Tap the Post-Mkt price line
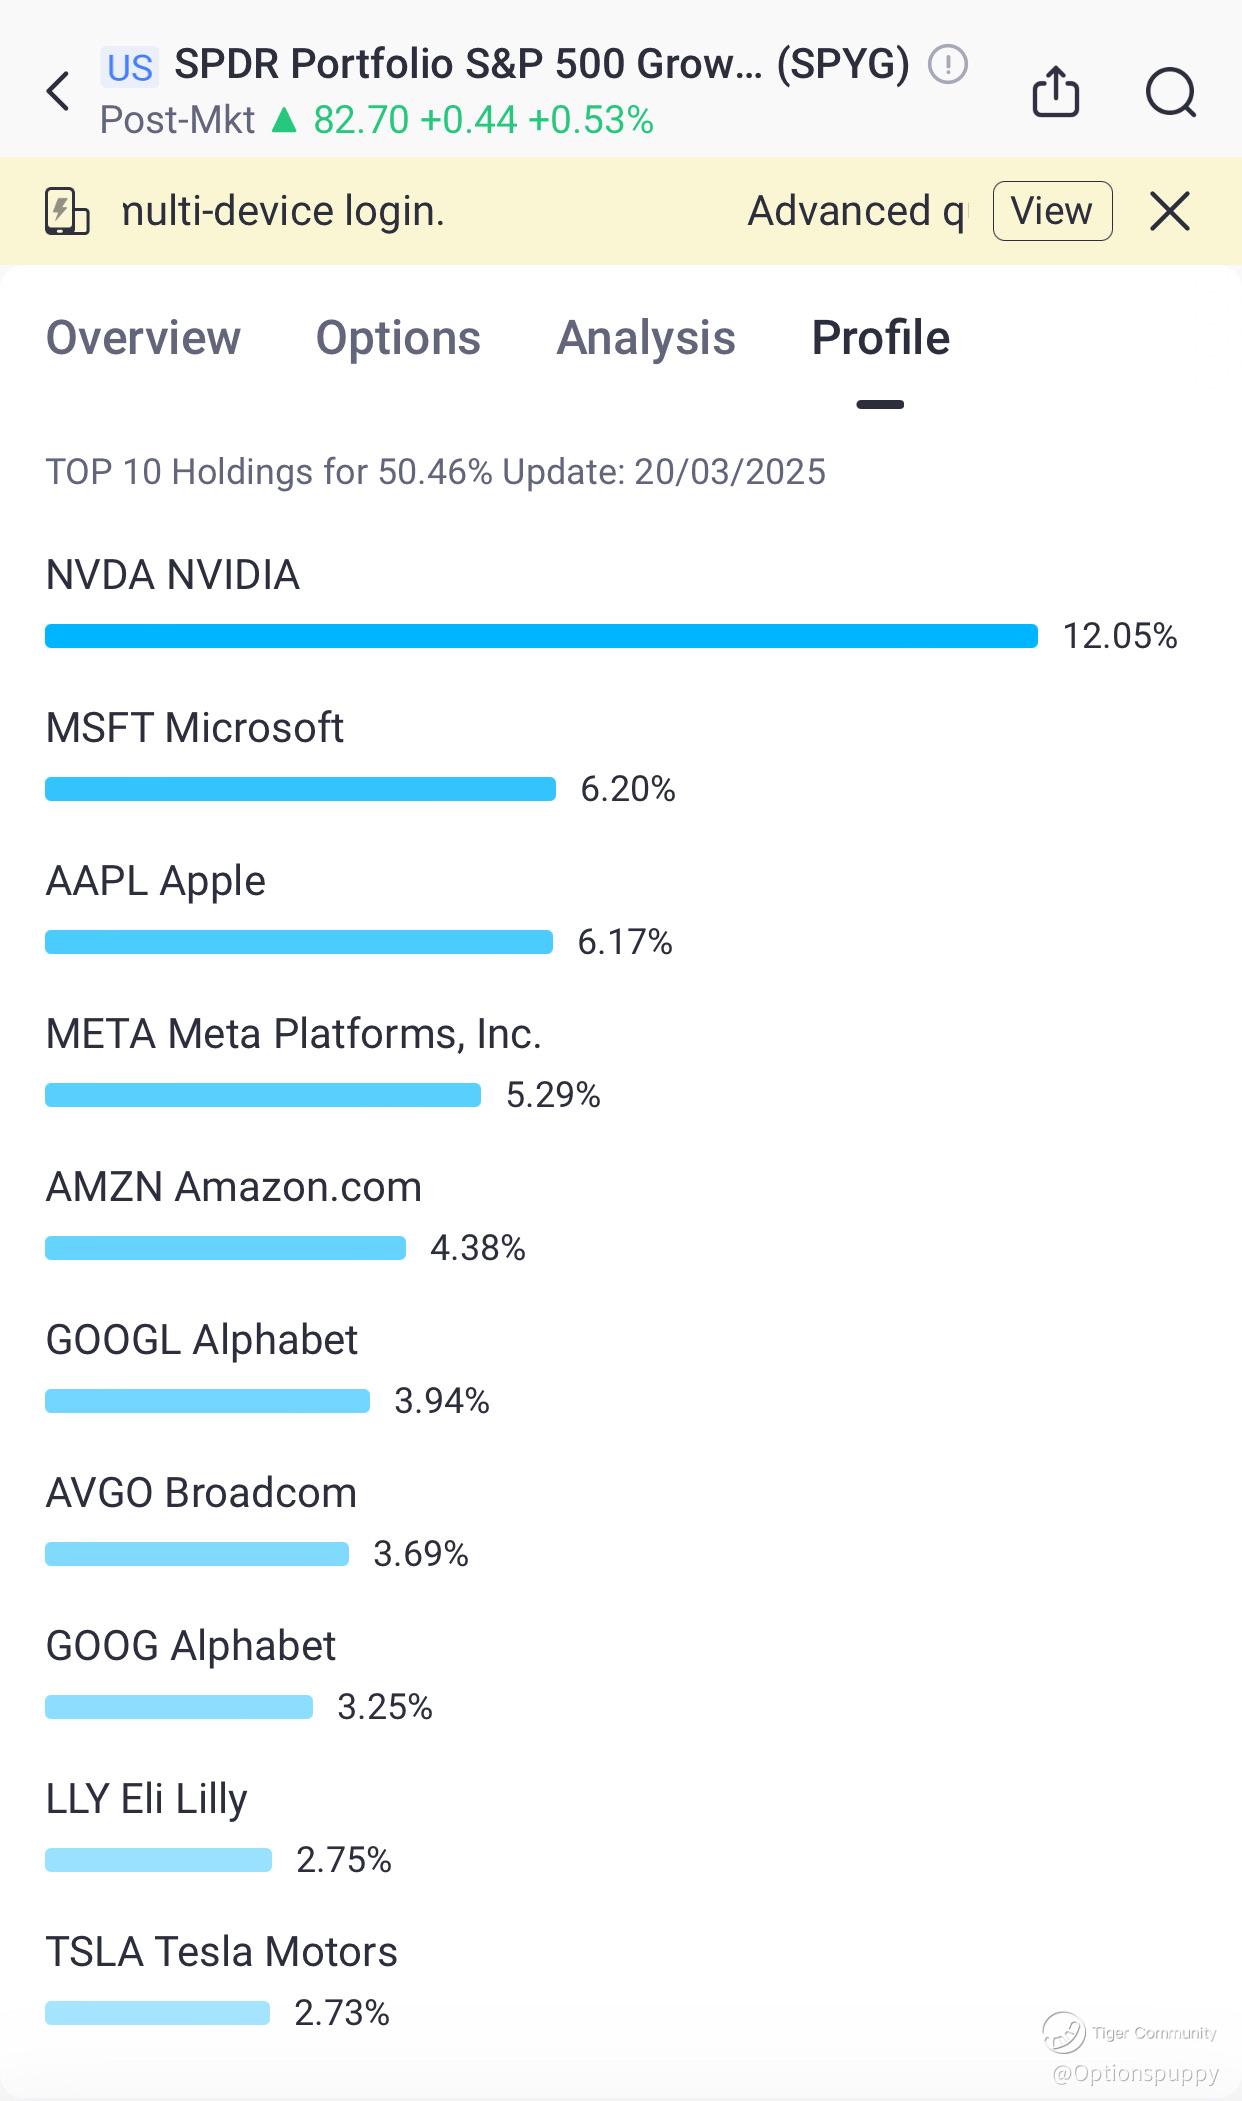 [x=377, y=121]
